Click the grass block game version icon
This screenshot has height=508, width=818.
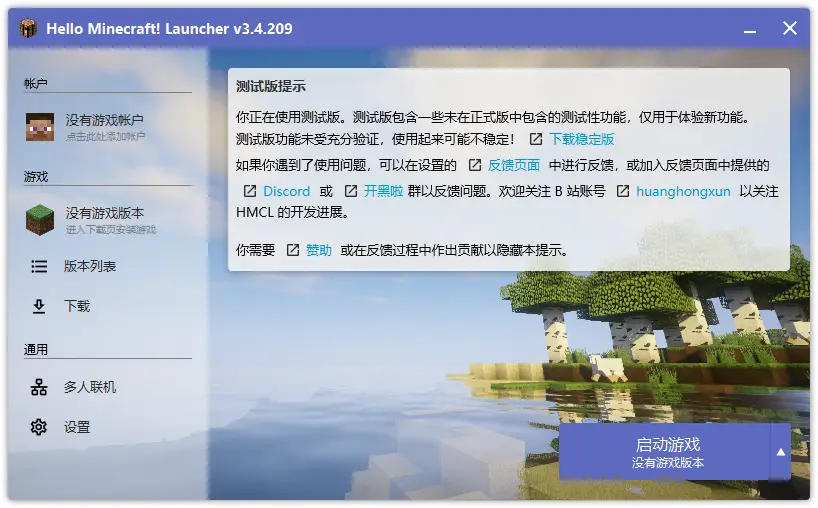click(40, 220)
